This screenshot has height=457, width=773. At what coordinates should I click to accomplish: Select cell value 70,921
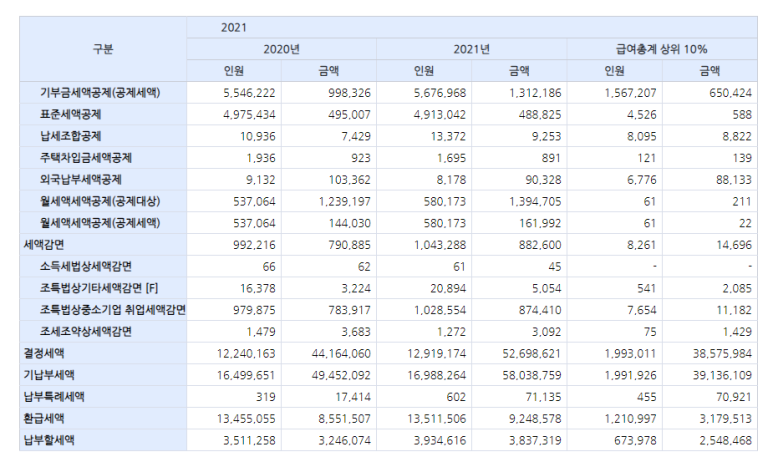[x=734, y=396]
